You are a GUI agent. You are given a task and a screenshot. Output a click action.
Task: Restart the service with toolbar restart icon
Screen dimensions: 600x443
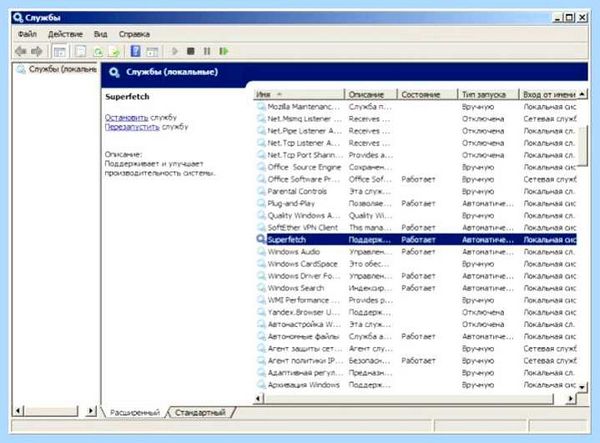[224, 51]
